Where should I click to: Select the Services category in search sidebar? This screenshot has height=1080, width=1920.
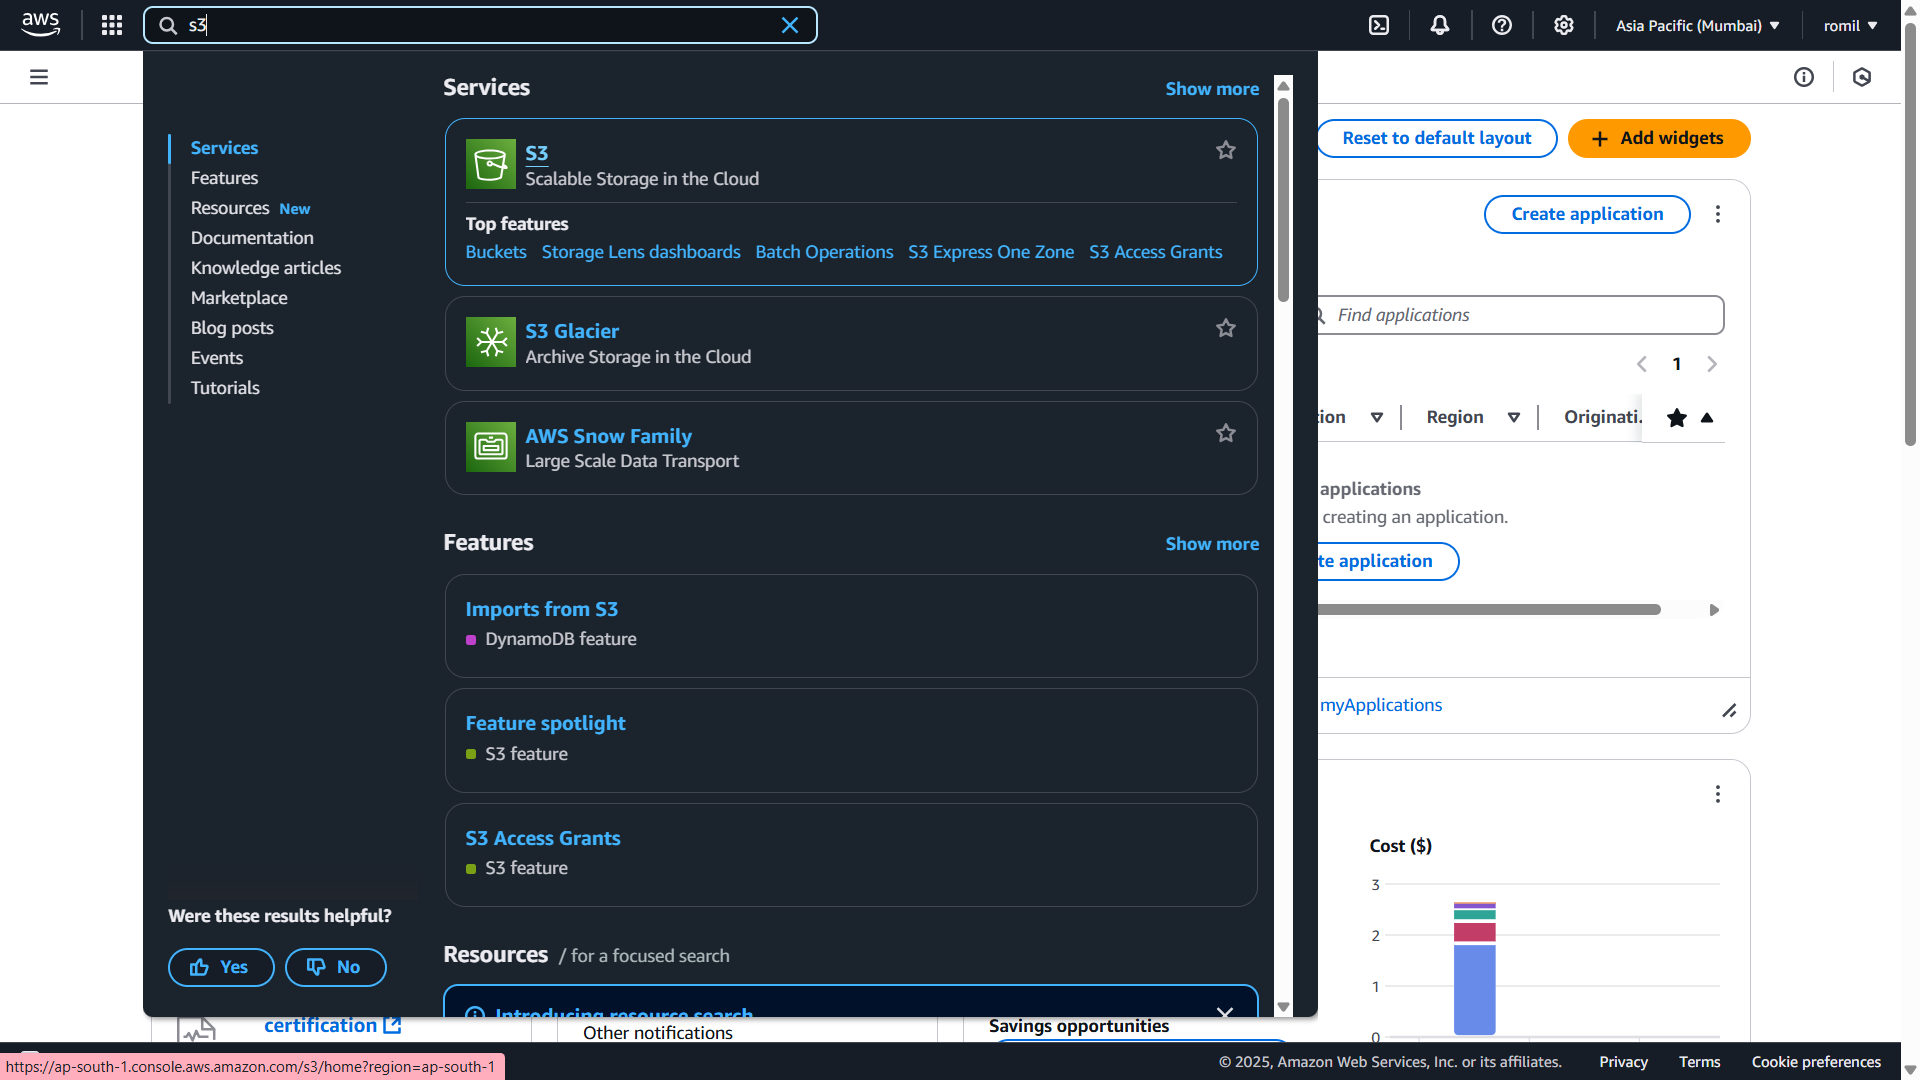[224, 148]
